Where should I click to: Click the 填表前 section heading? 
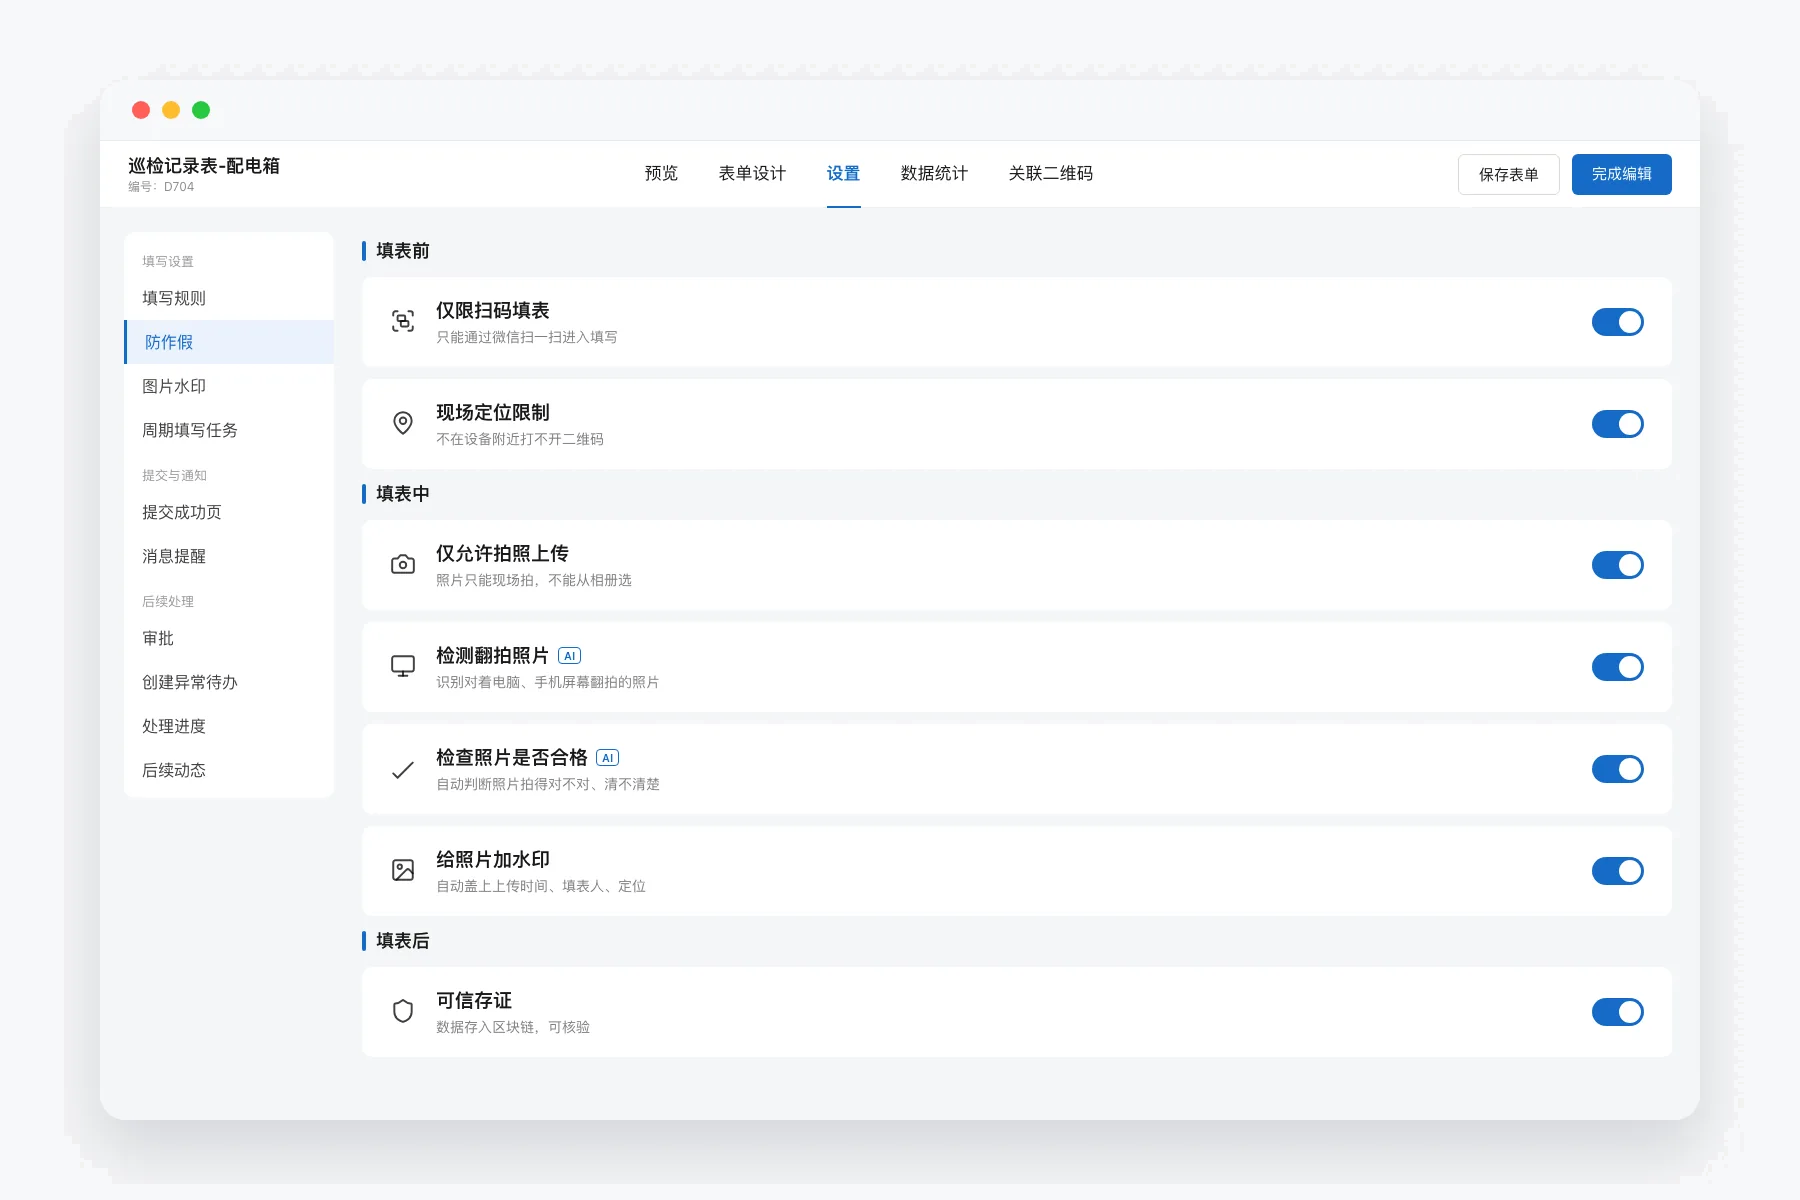(402, 251)
